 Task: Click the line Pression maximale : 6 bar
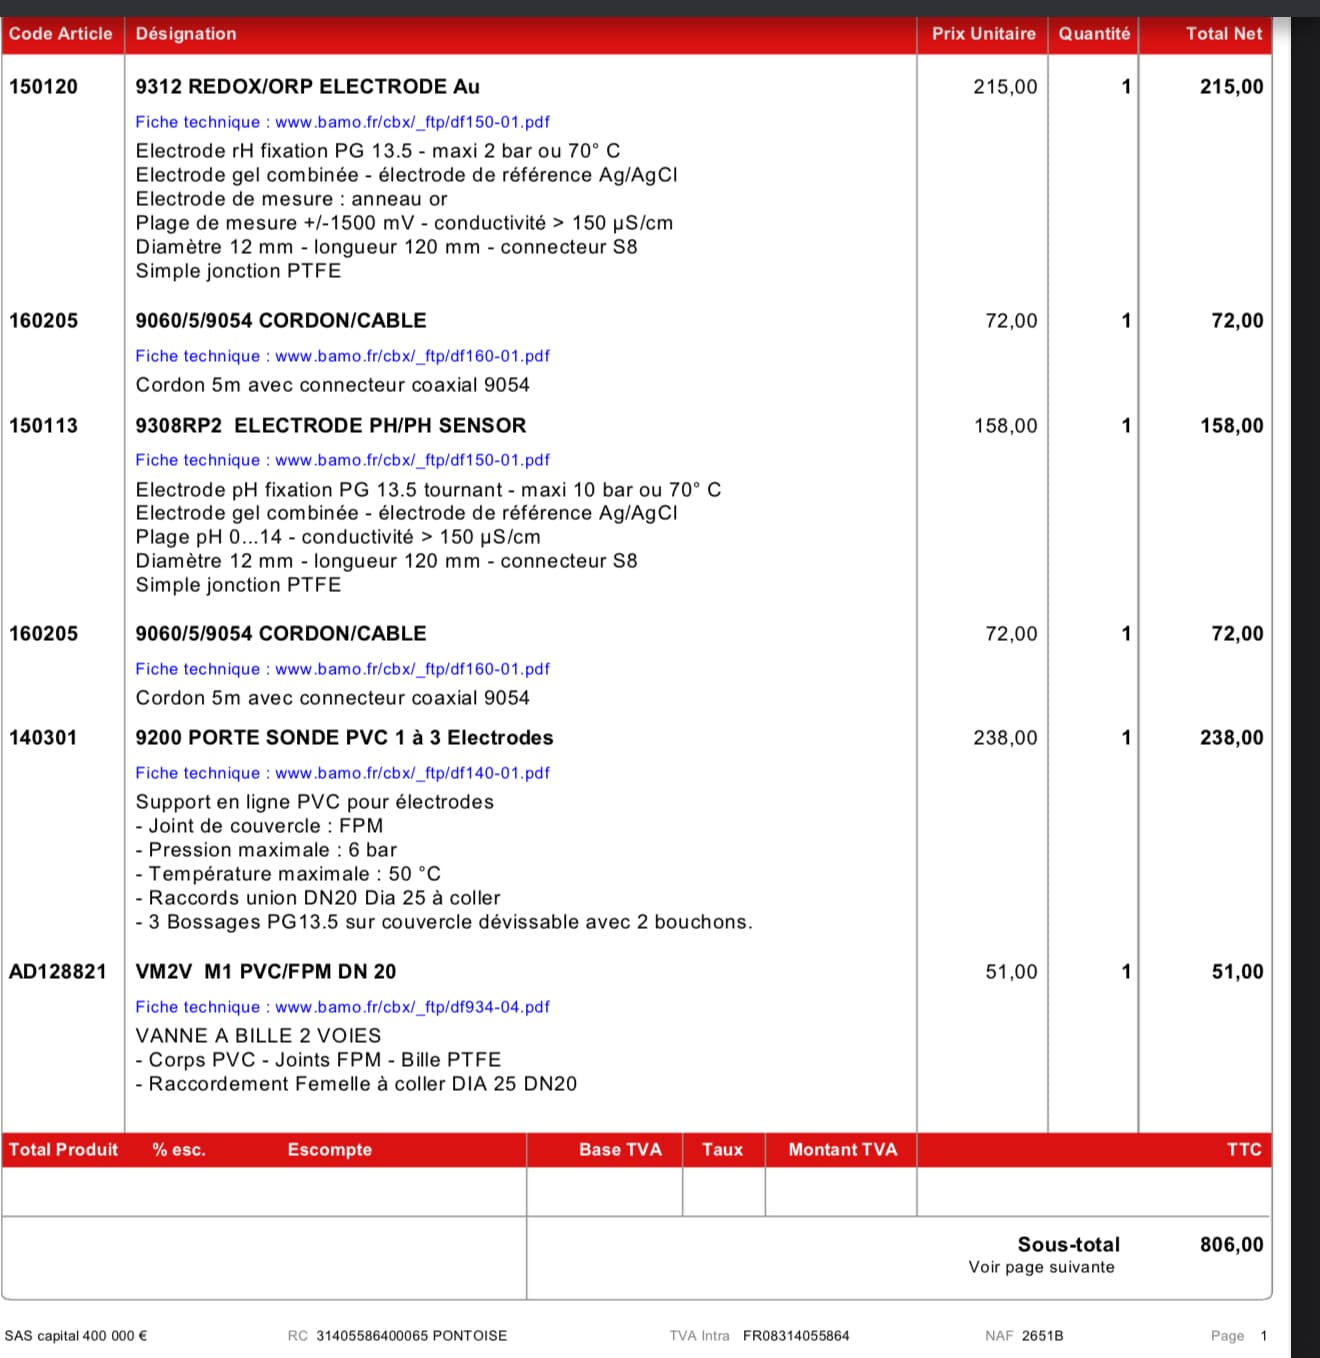click(266, 850)
